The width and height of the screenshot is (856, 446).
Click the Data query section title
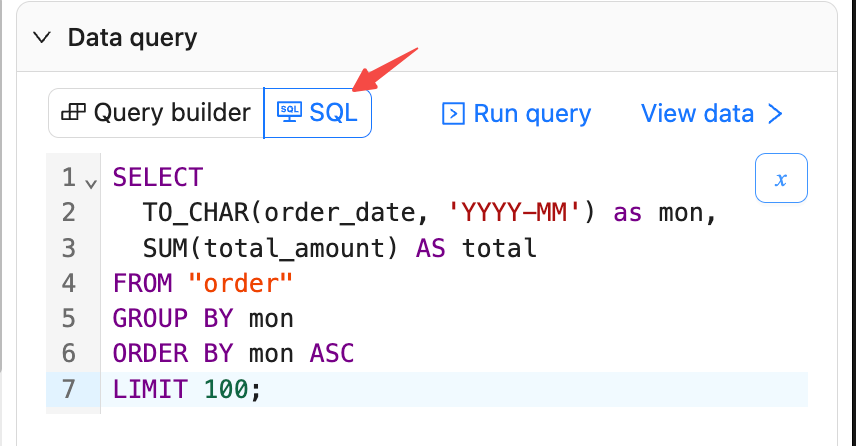132,38
